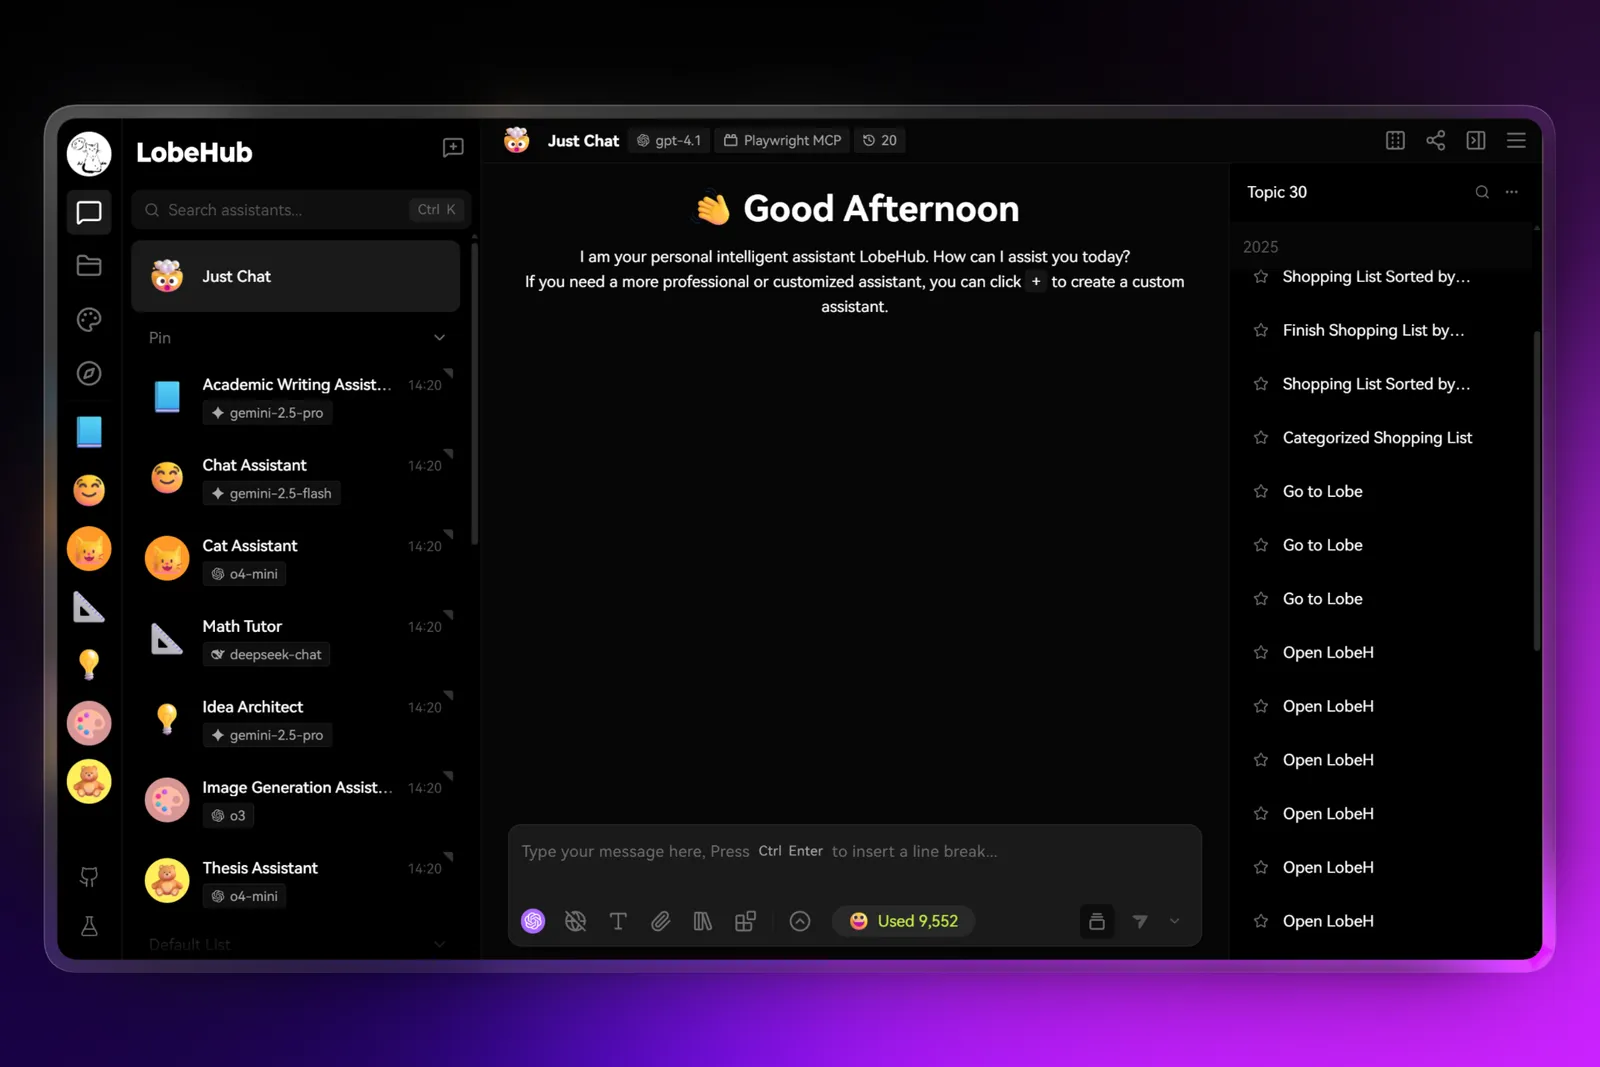This screenshot has width=1600, height=1067.
Task: Focus the Search assistants input field
Action: pyautogui.click(x=285, y=210)
